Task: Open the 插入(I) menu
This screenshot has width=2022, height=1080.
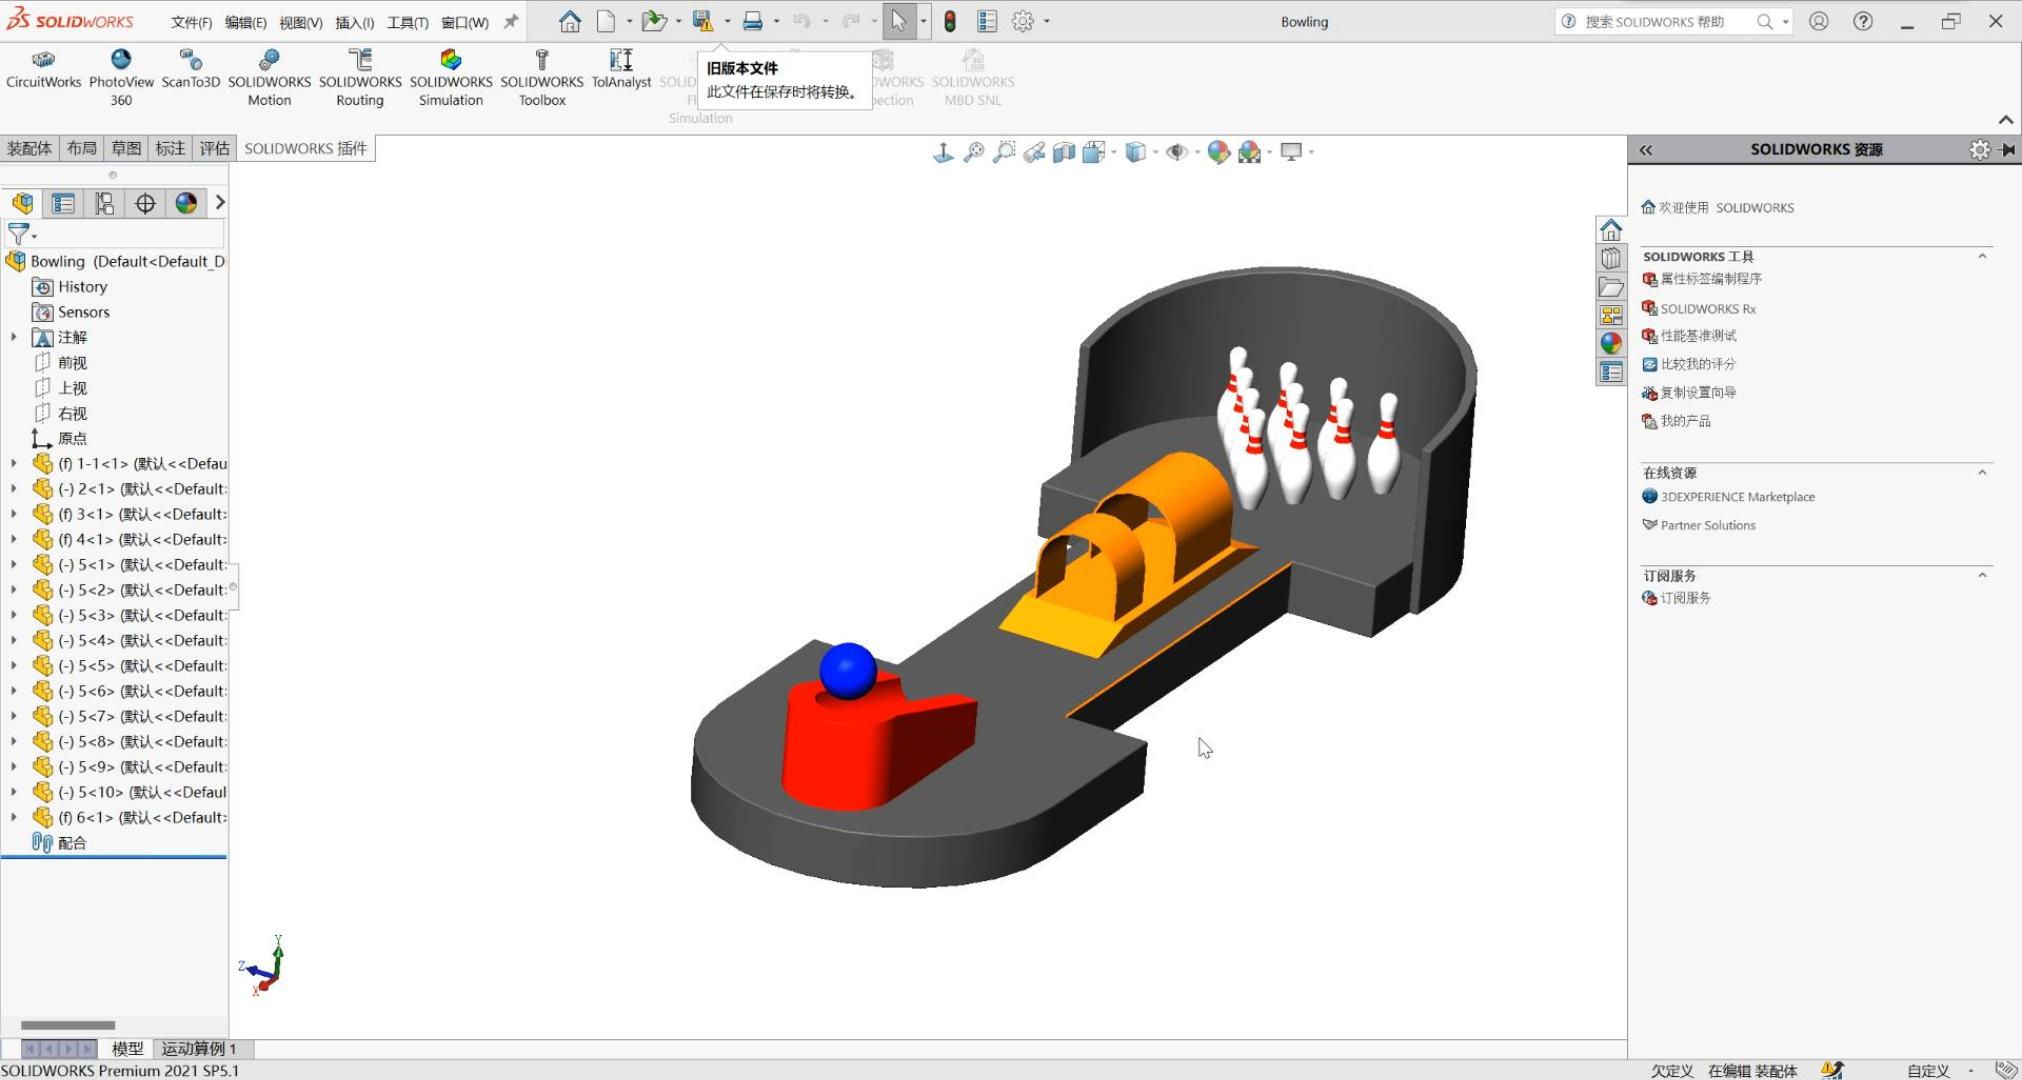Action: coord(354,22)
